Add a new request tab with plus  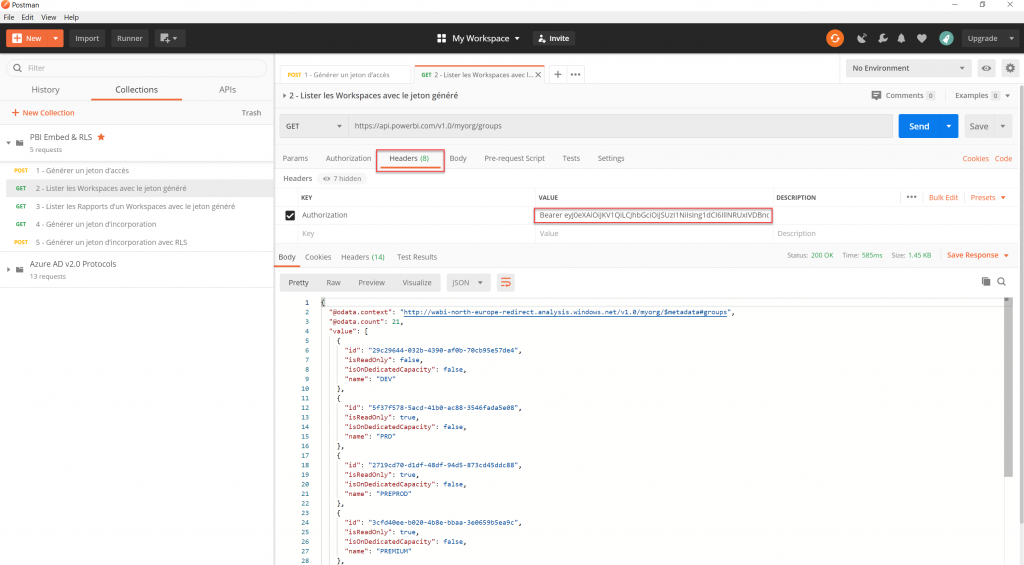(x=558, y=74)
